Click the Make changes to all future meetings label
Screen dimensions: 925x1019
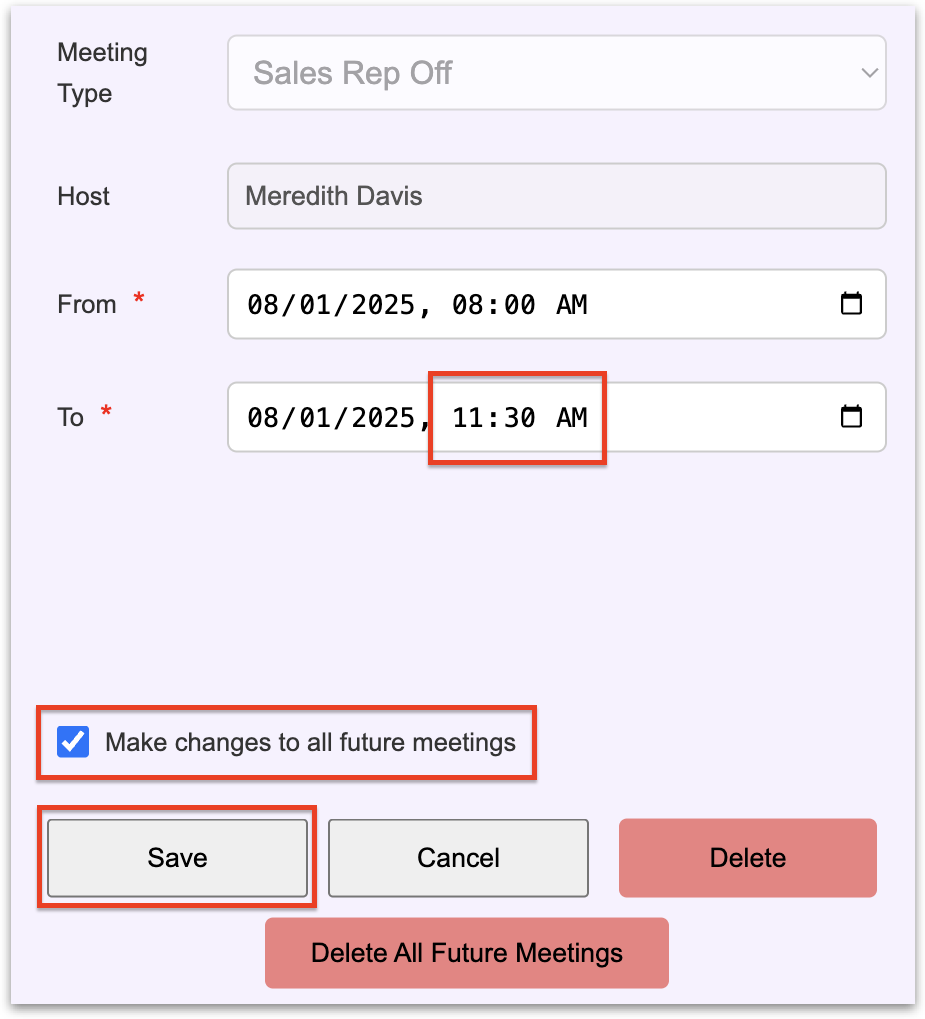click(310, 742)
